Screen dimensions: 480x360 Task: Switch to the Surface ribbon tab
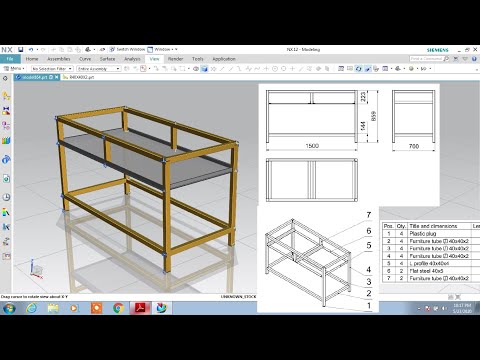(x=107, y=59)
